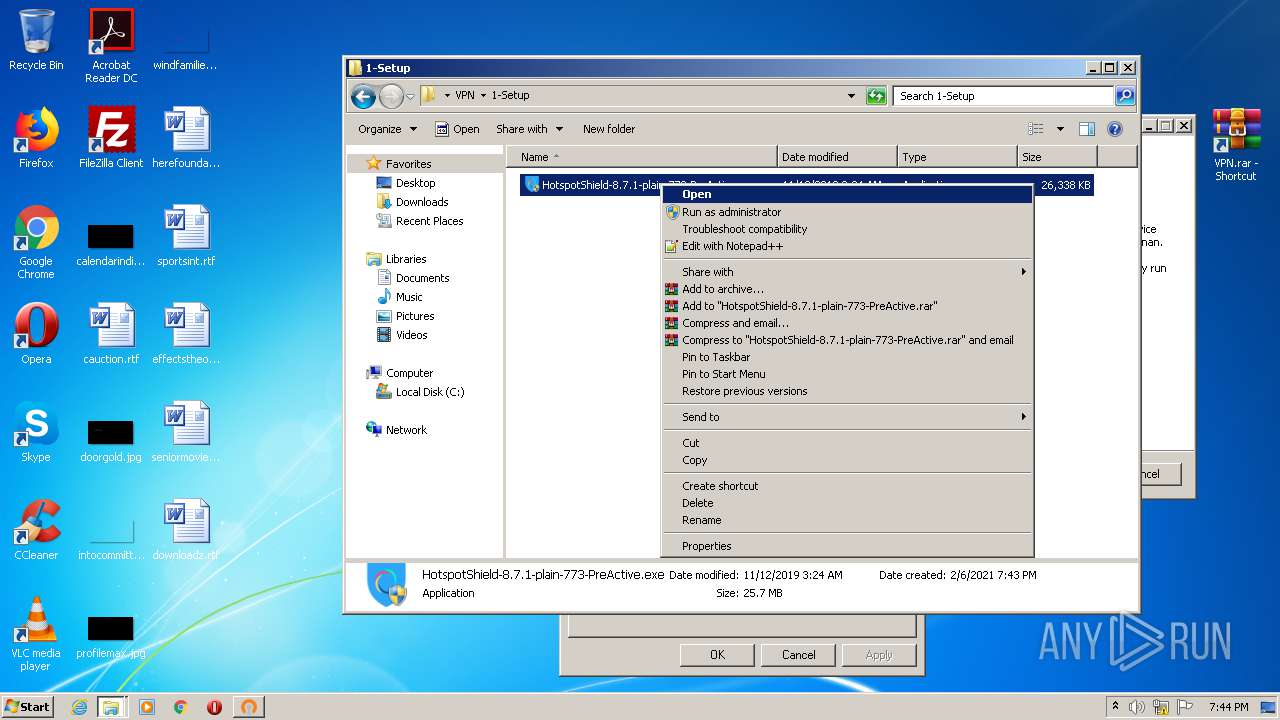
Task: Toggle the preview pane button
Action: point(1087,129)
